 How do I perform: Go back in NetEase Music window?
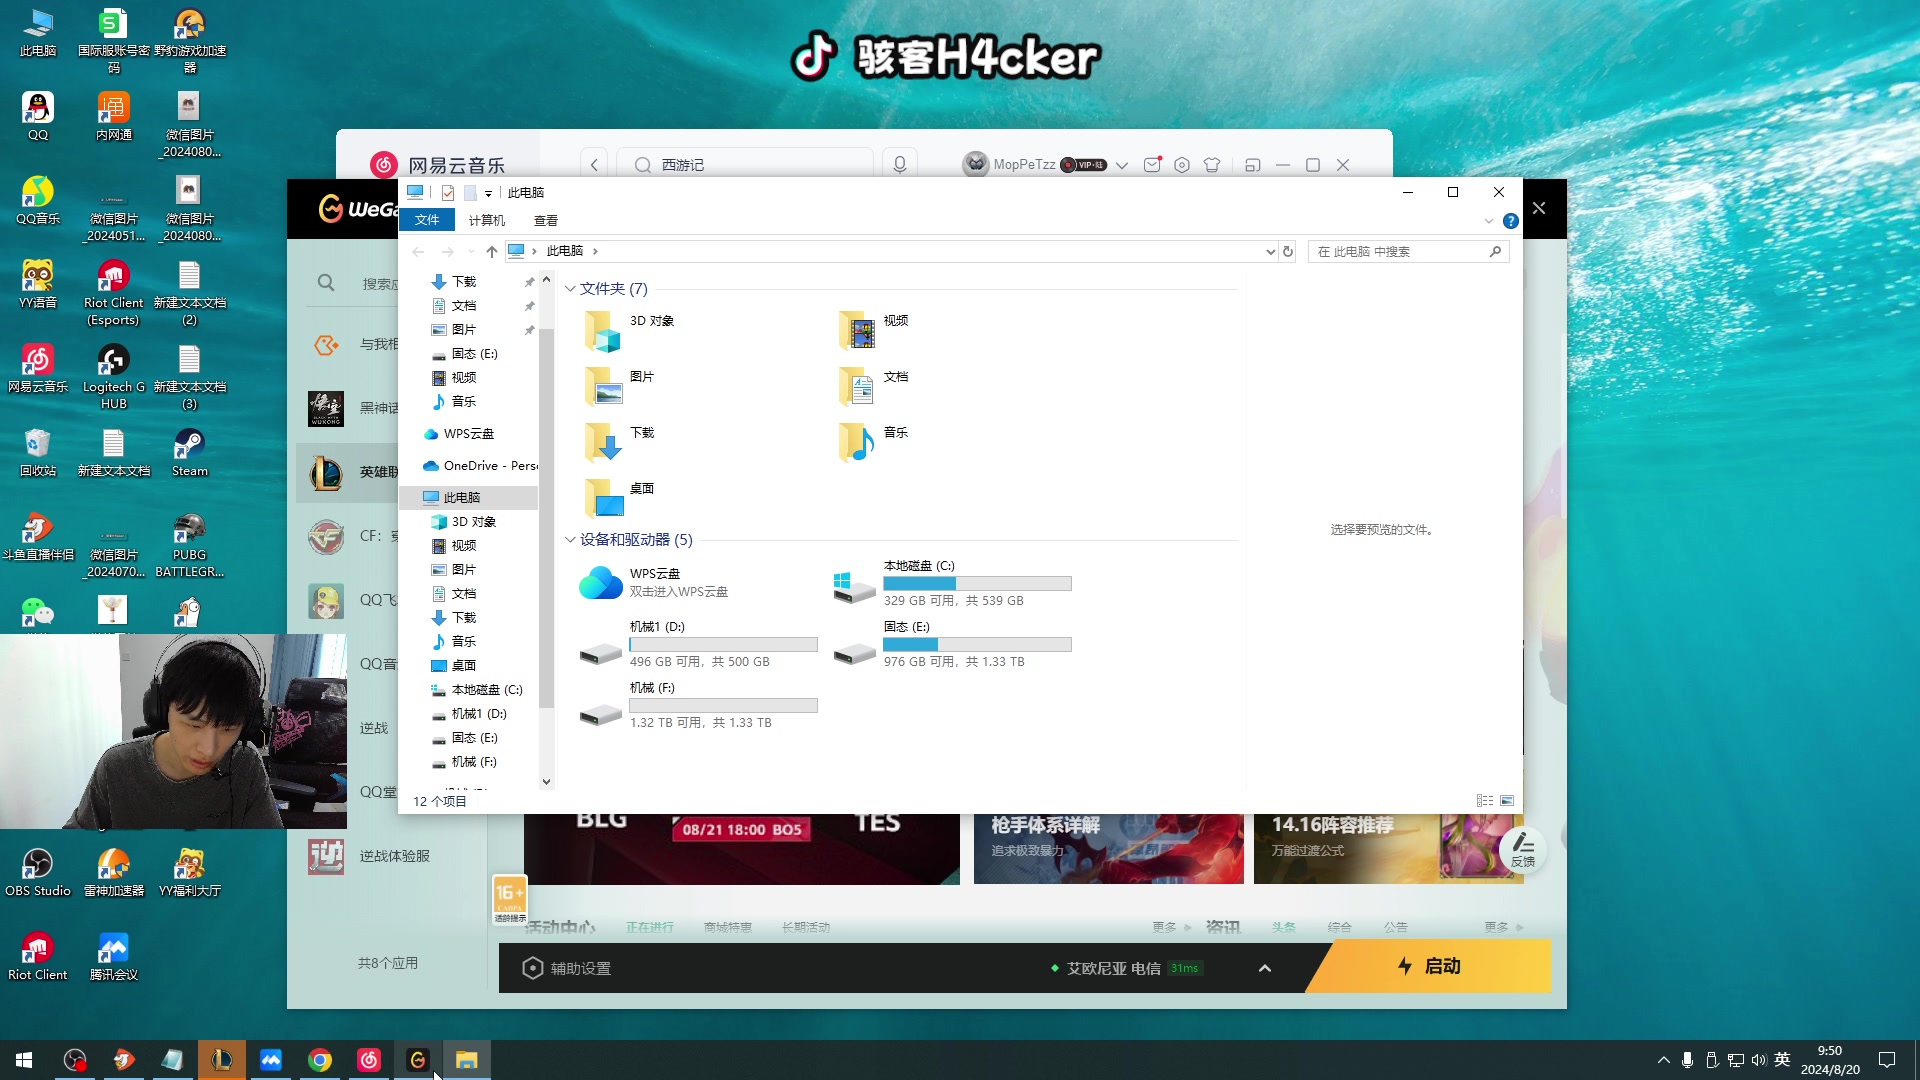pyautogui.click(x=594, y=165)
